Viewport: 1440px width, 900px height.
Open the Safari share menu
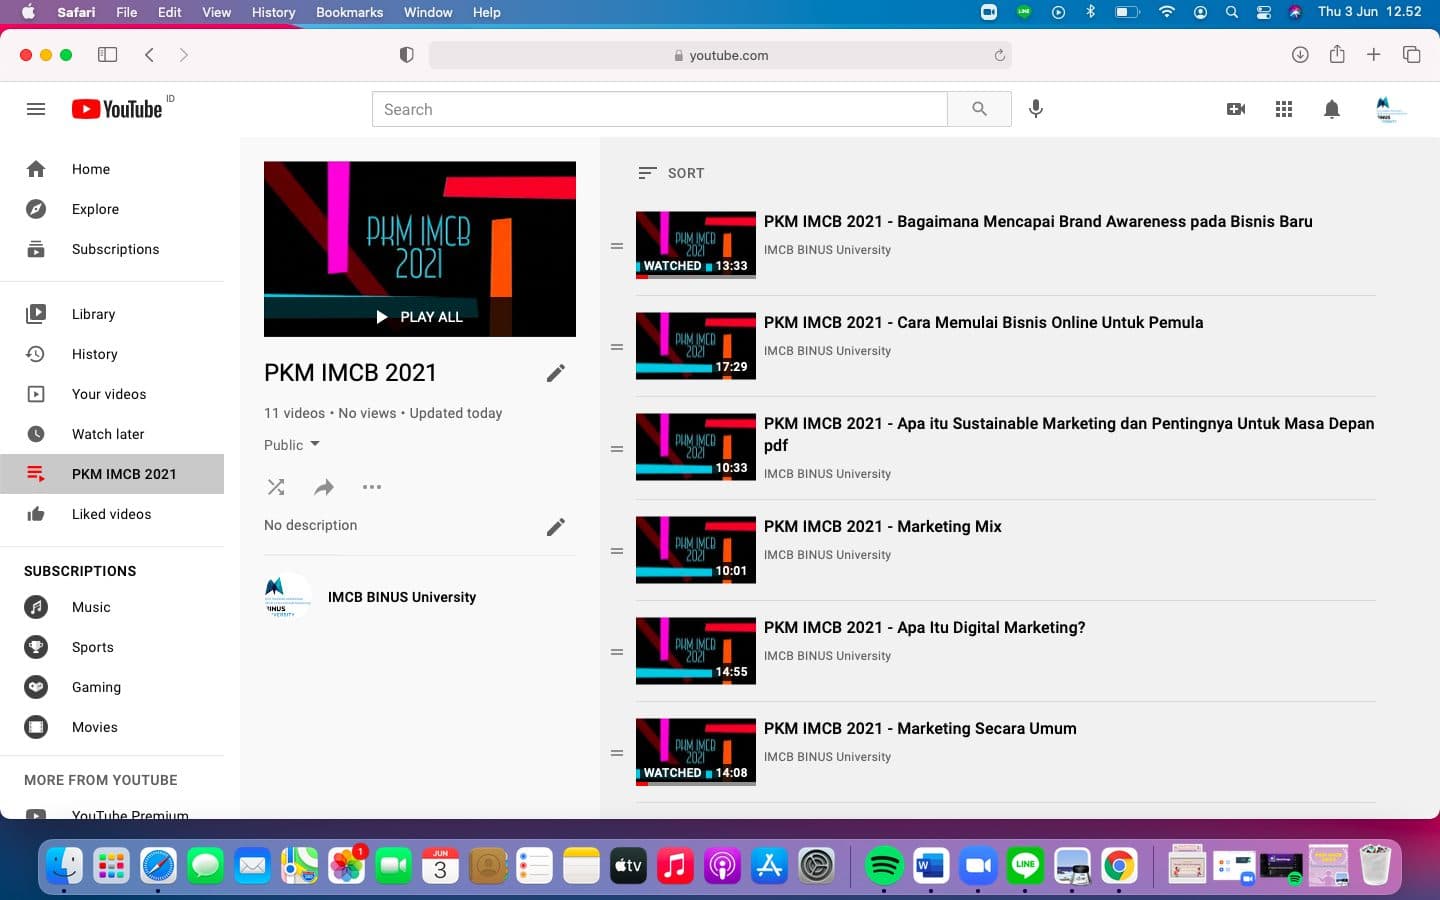pyautogui.click(x=1337, y=54)
